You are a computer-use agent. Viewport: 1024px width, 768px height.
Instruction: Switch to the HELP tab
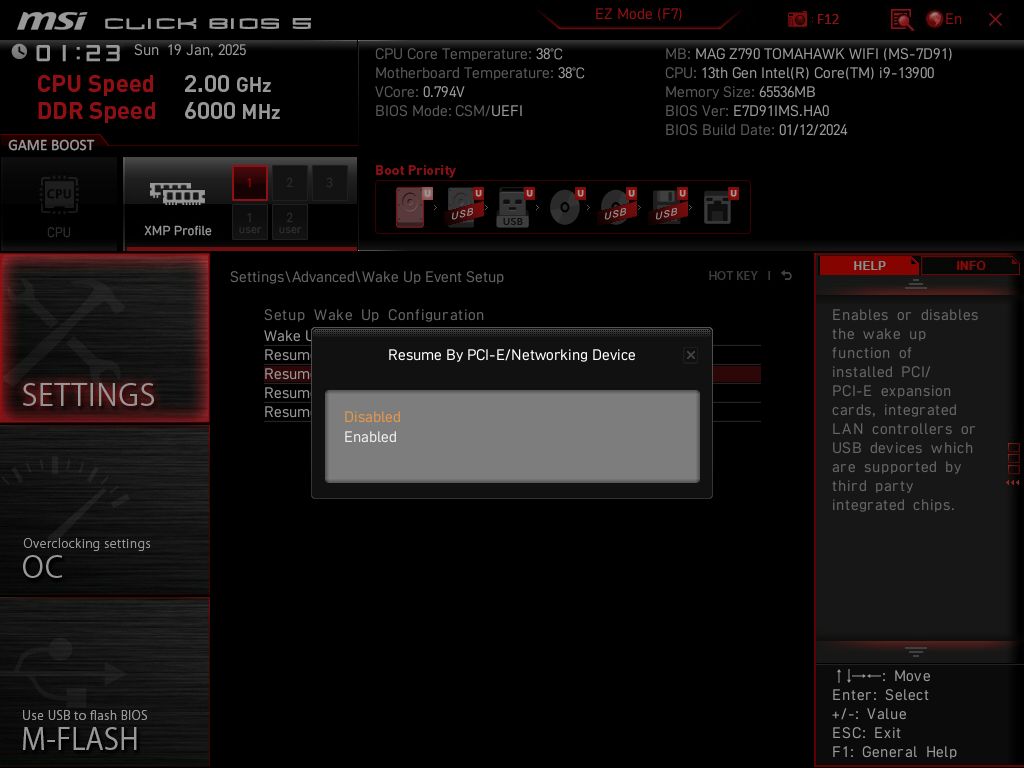(x=869, y=266)
